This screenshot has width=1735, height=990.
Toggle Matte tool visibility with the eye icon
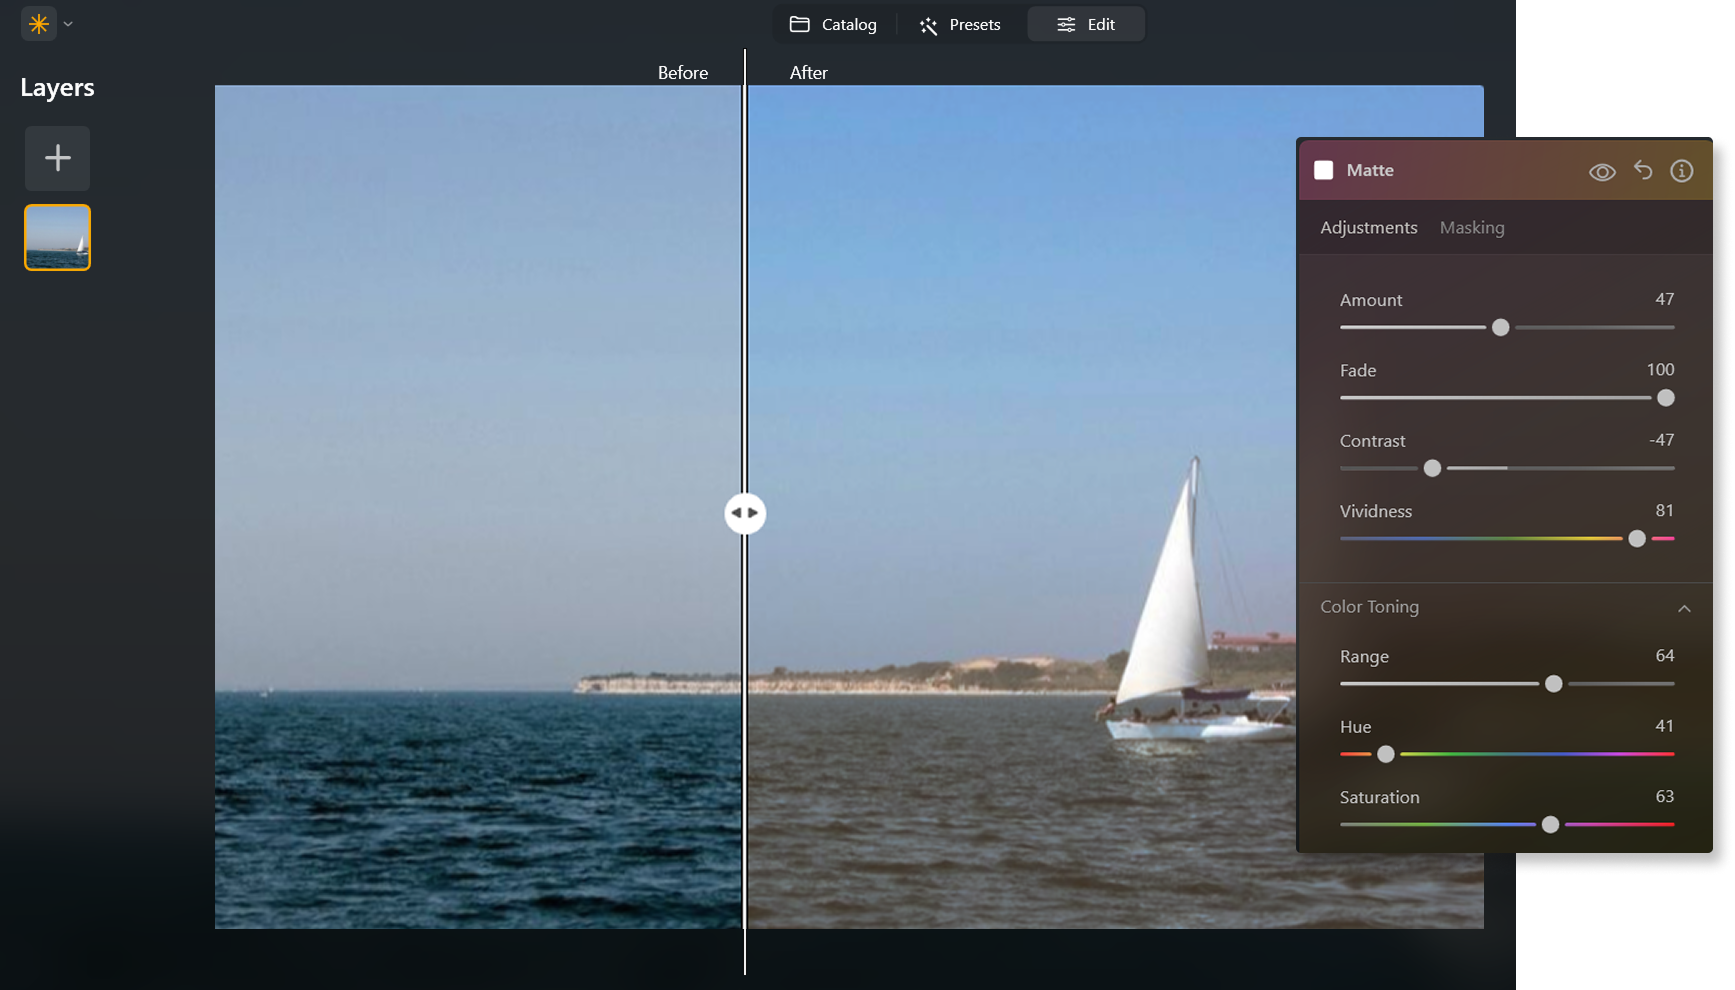point(1602,171)
